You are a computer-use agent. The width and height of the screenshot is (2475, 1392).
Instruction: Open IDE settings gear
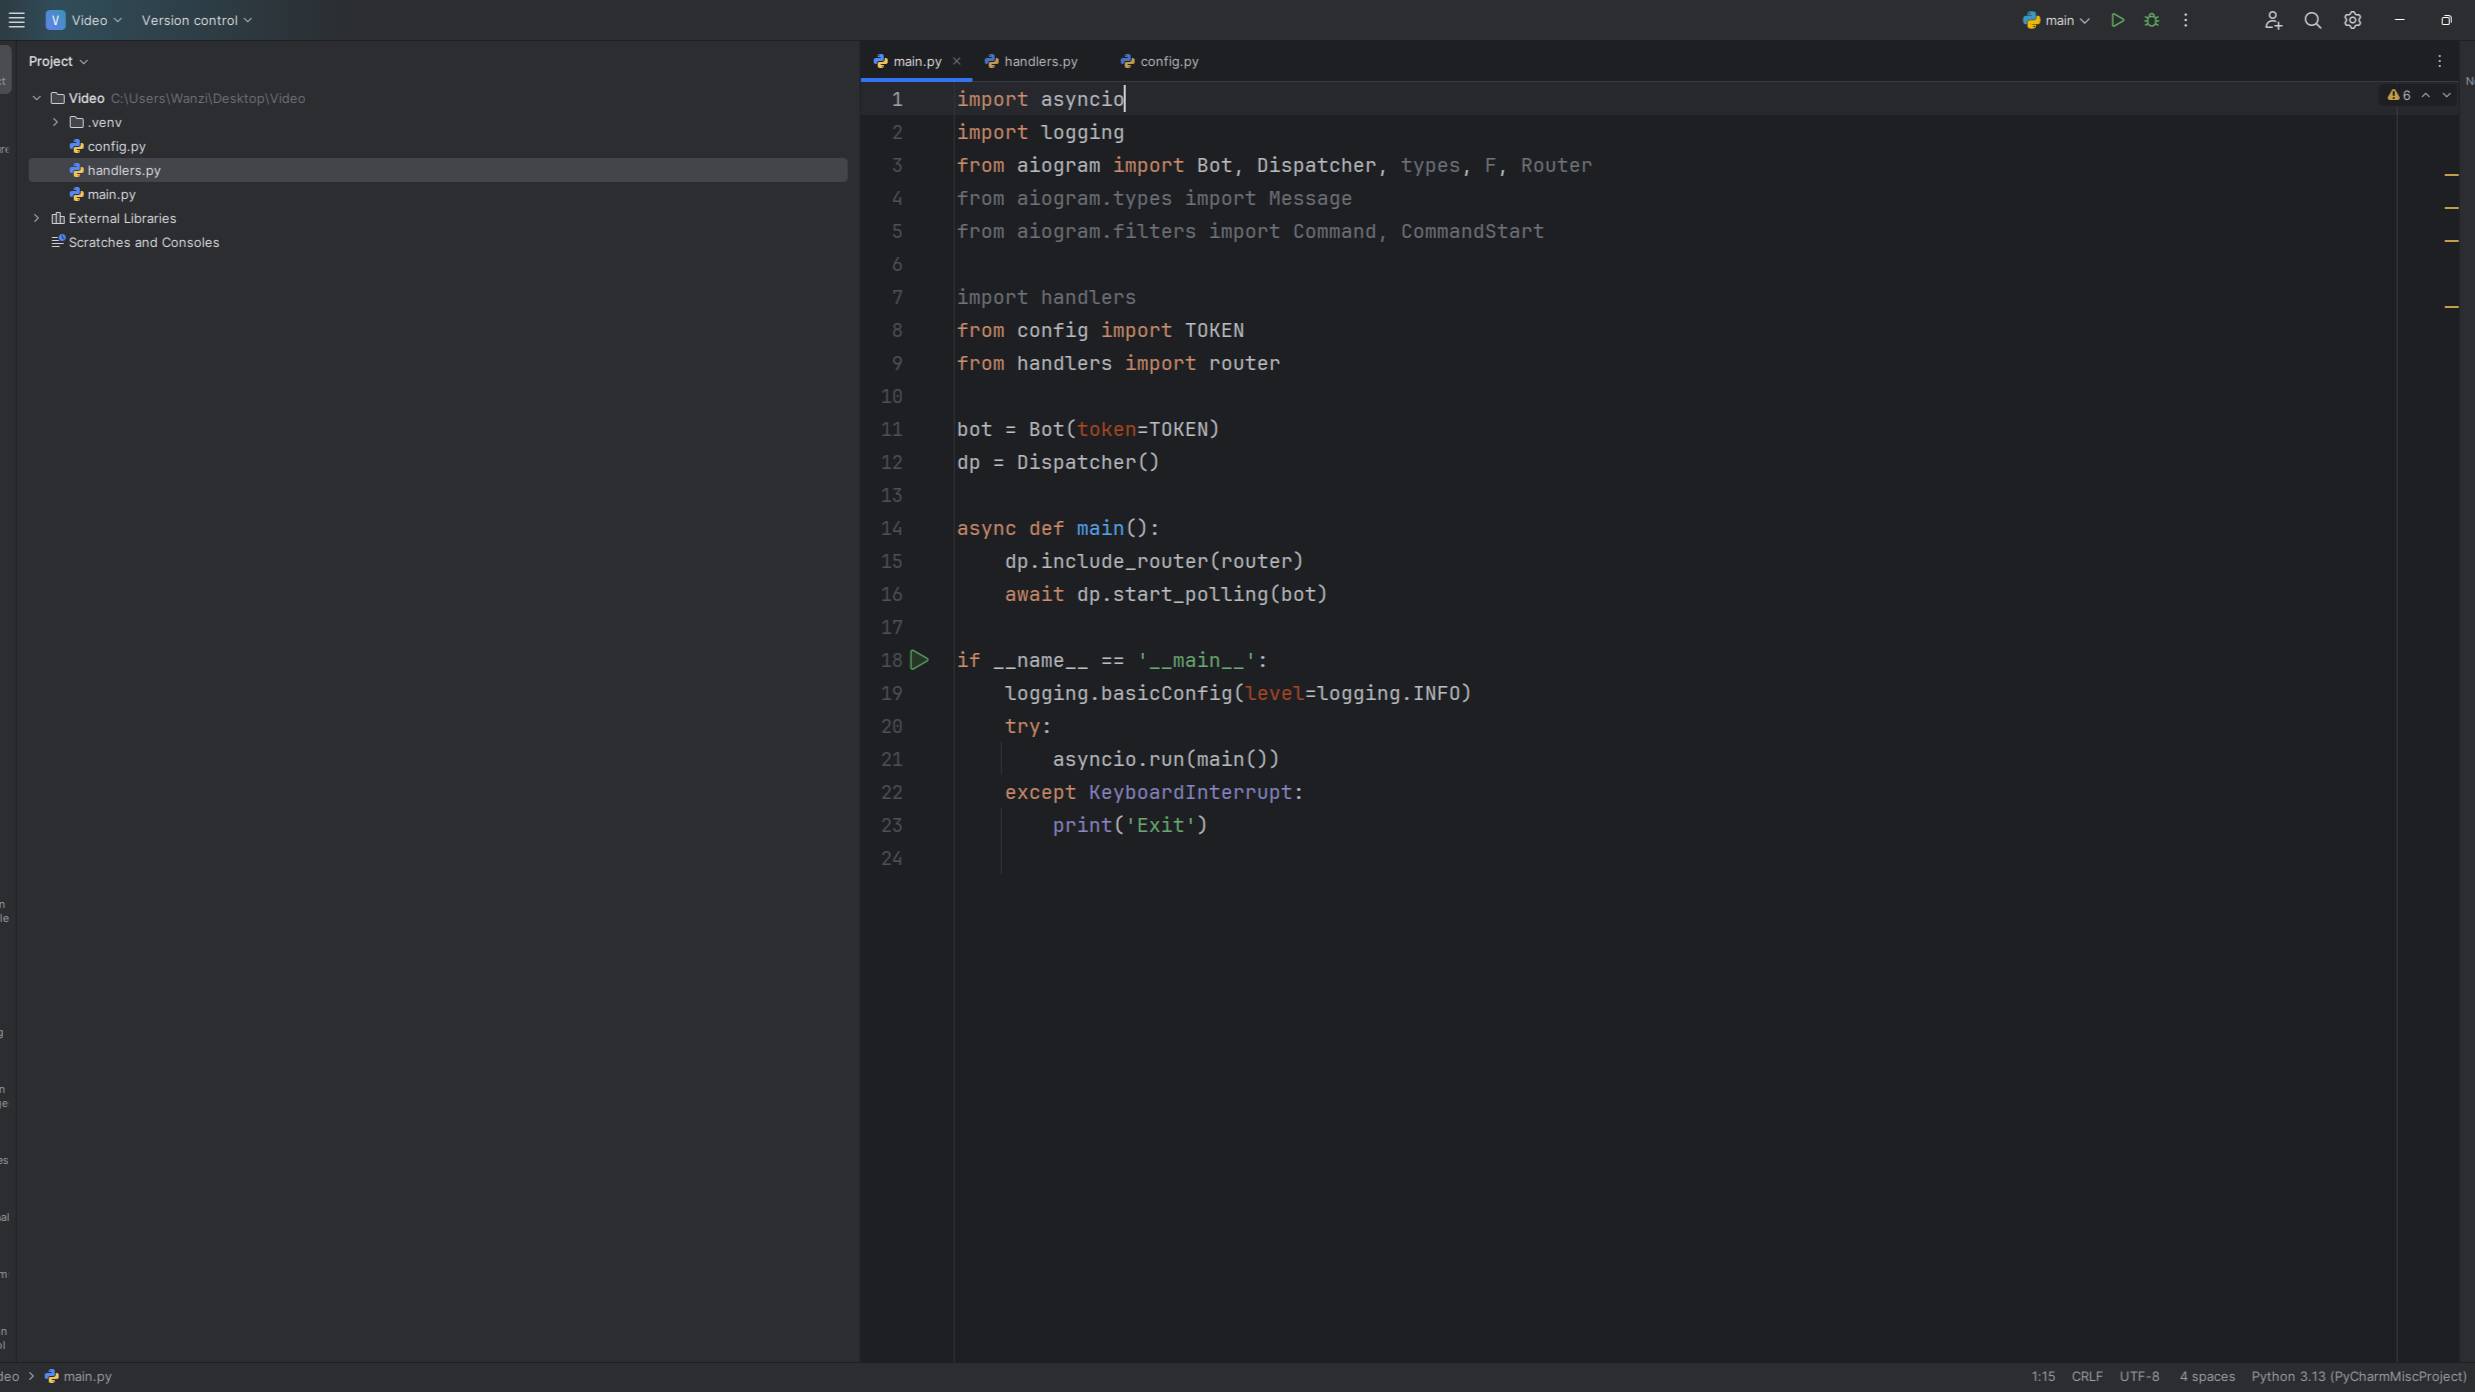pos(2352,20)
